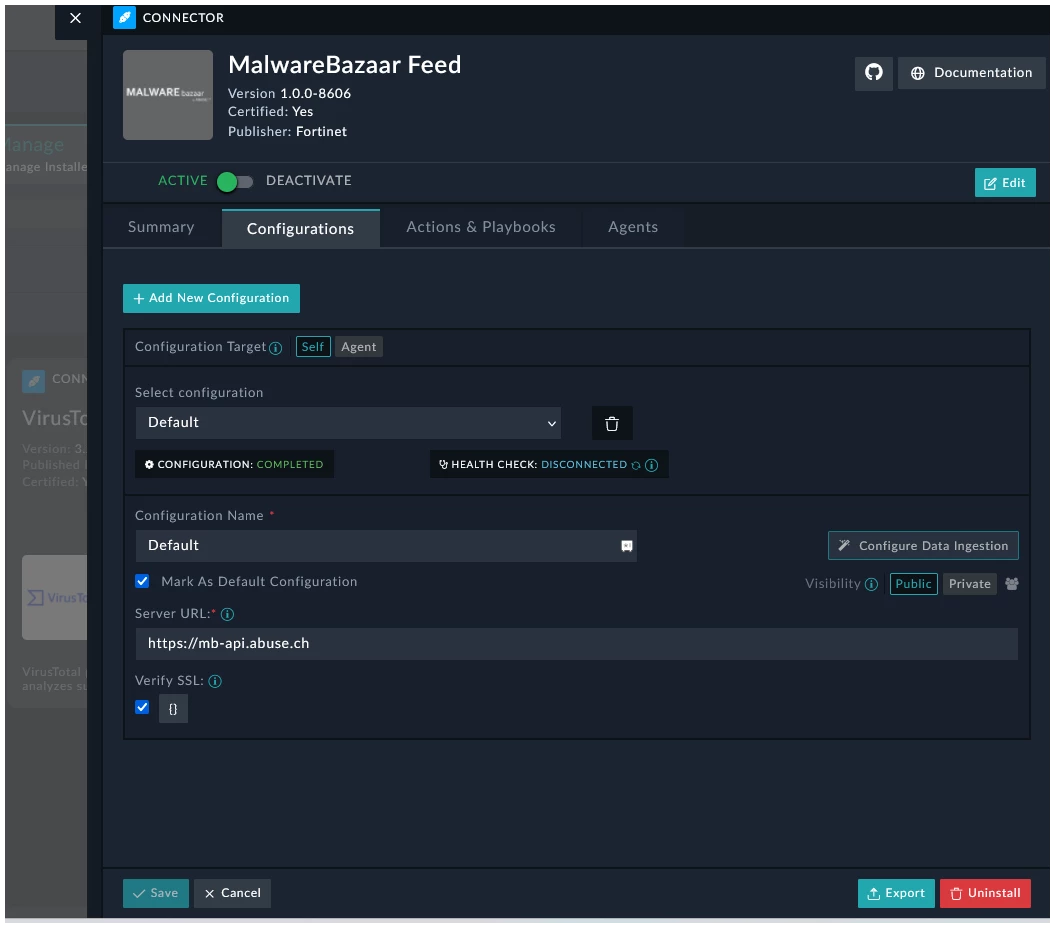Image resolution: width=1055 pixels, height=928 pixels.
Task: Open Server URL info icon
Action: pos(227,614)
